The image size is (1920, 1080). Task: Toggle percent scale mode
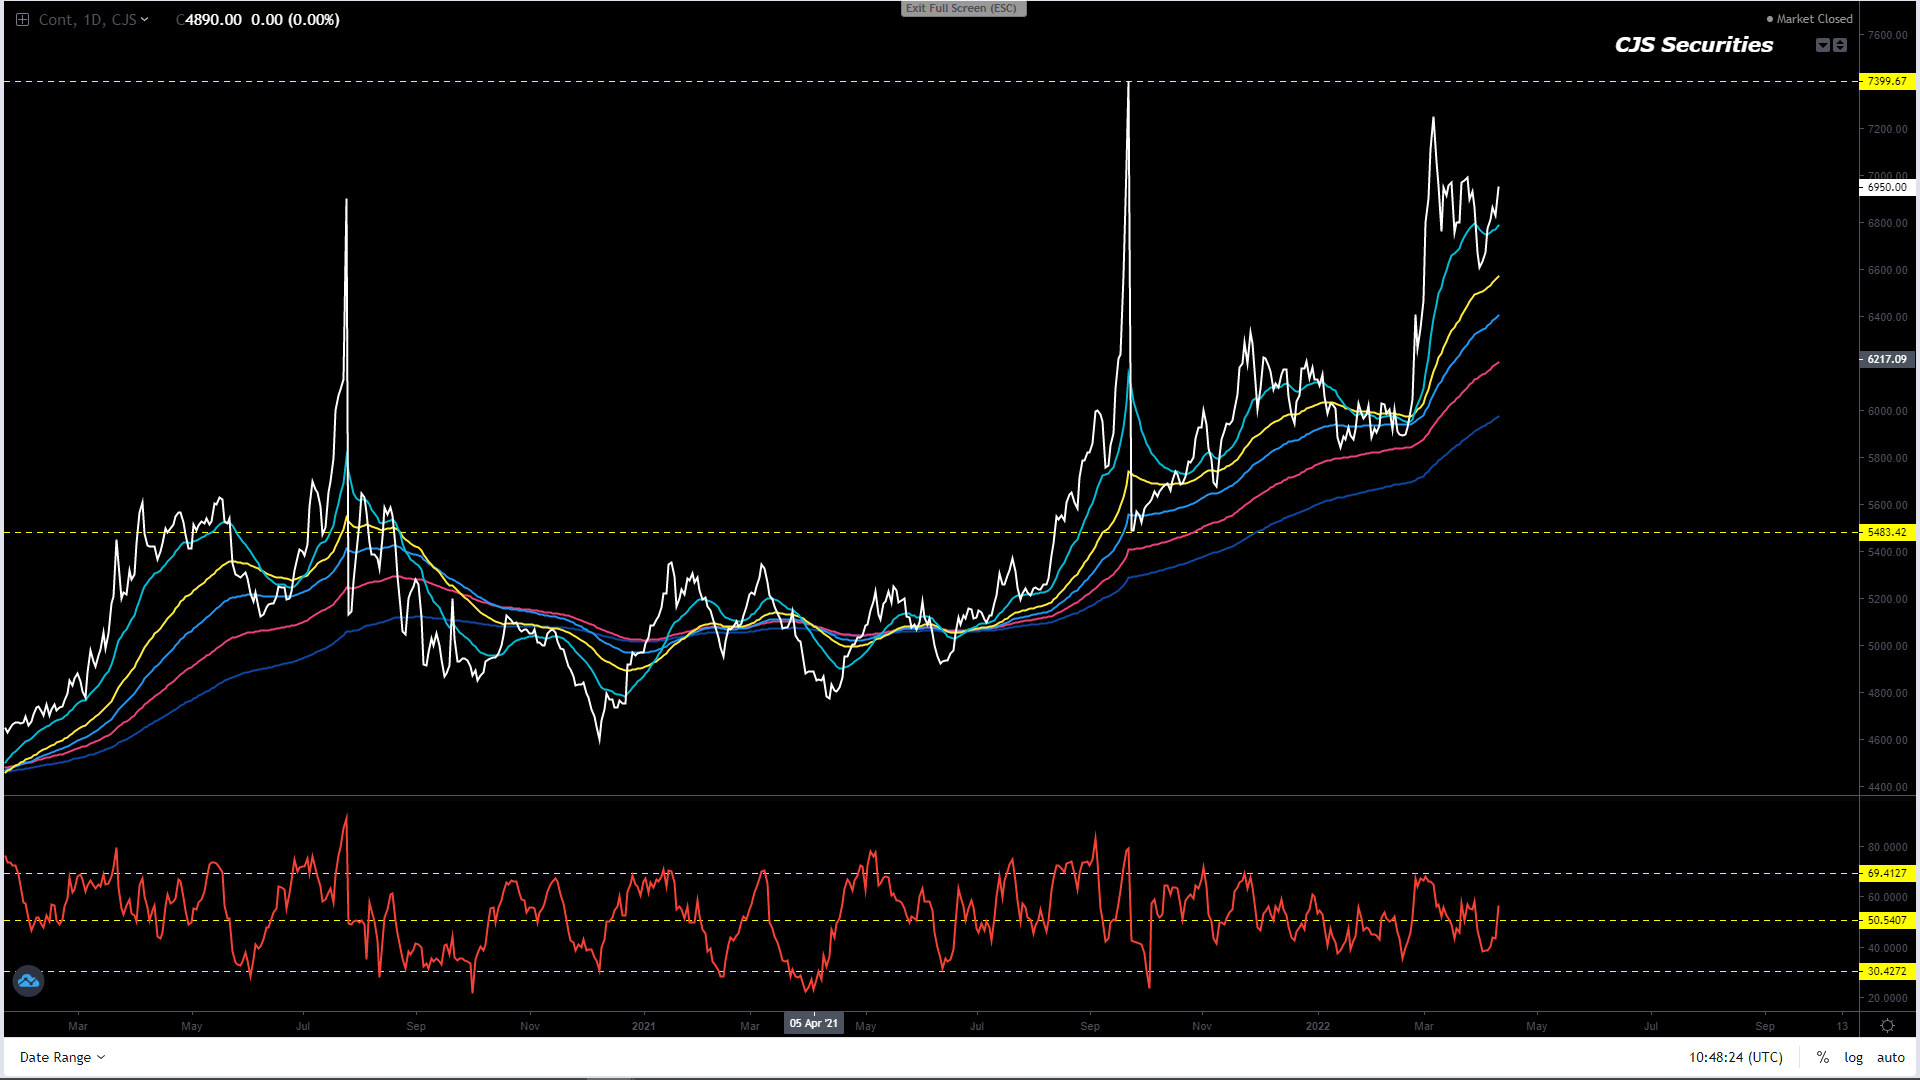1822,1057
